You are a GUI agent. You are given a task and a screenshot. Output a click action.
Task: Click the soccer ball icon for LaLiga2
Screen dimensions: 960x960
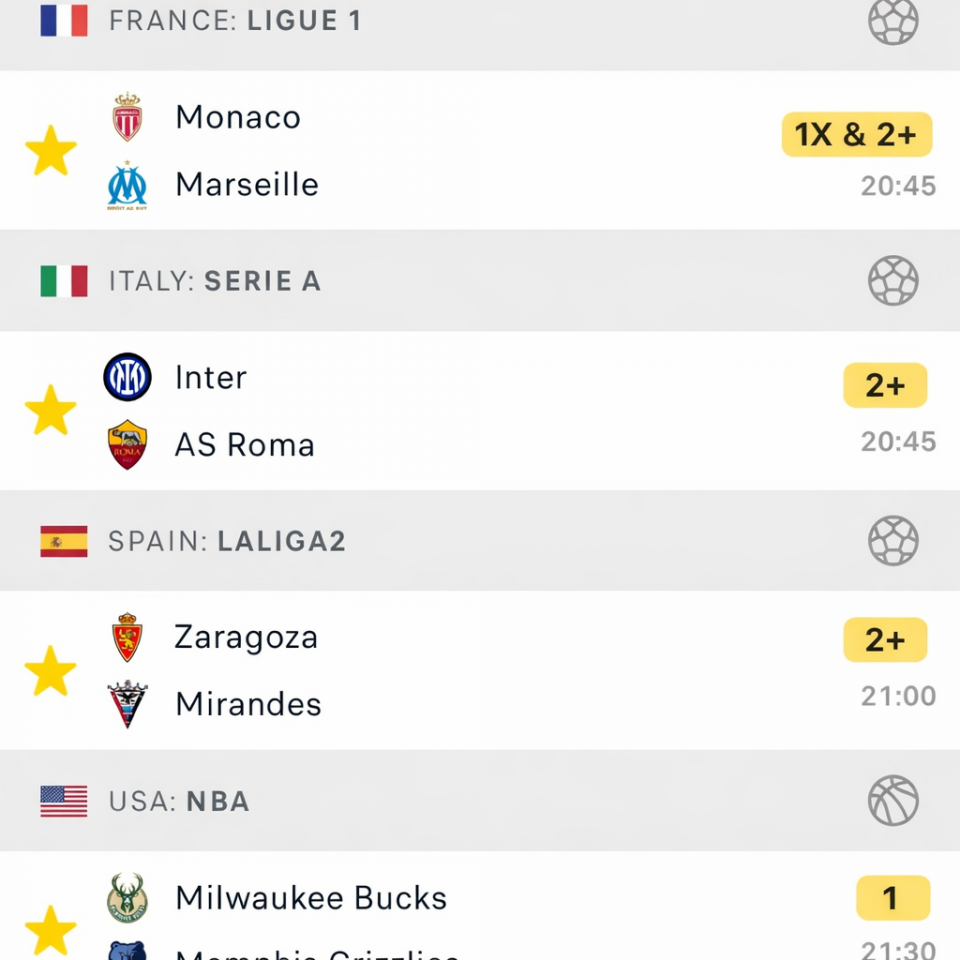893,541
